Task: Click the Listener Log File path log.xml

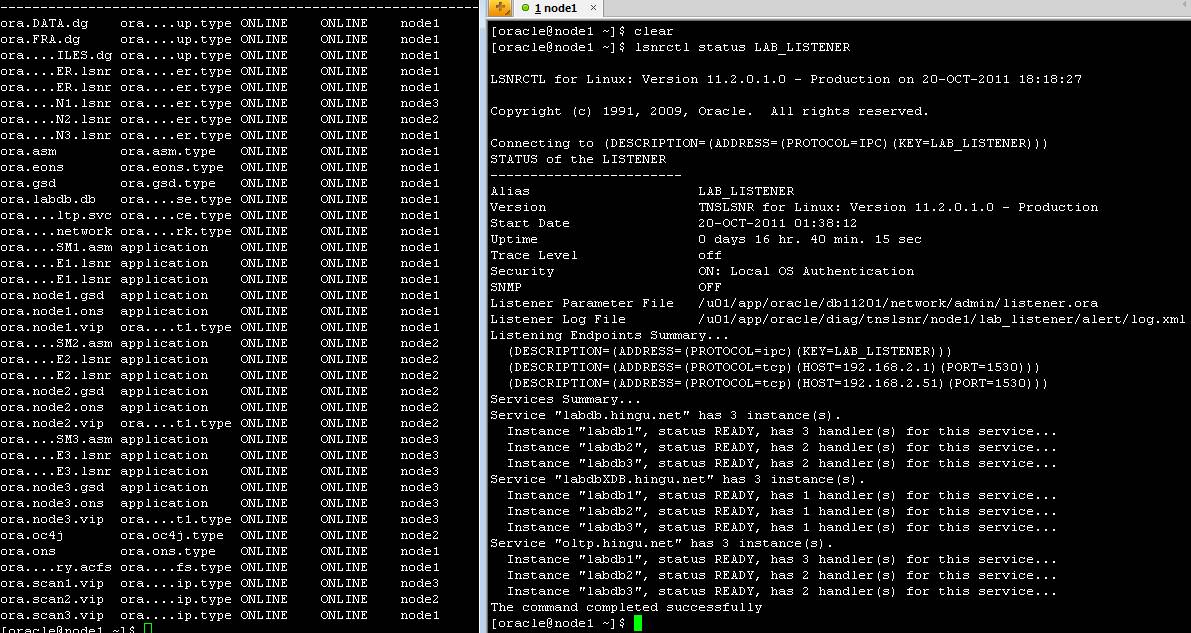Action: [x=941, y=319]
